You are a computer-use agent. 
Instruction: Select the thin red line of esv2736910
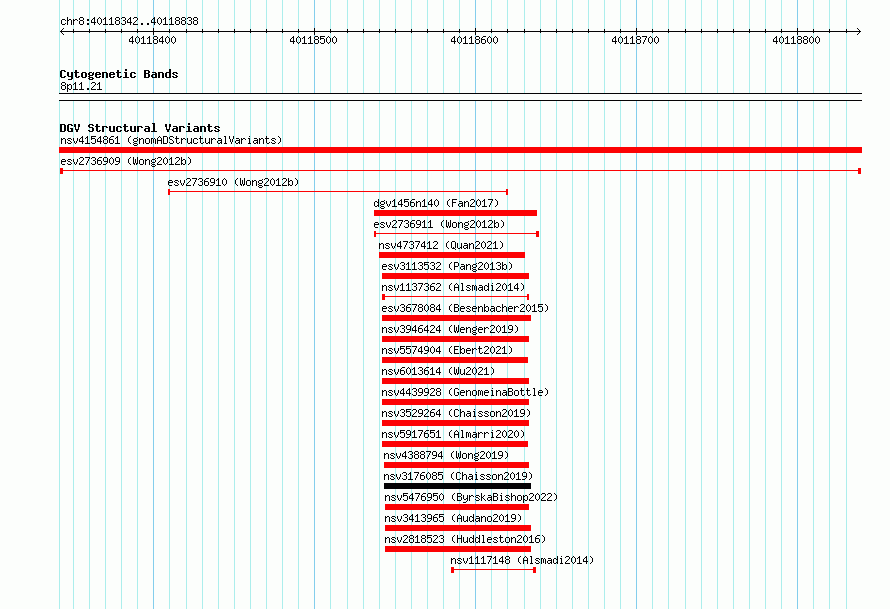click(338, 192)
